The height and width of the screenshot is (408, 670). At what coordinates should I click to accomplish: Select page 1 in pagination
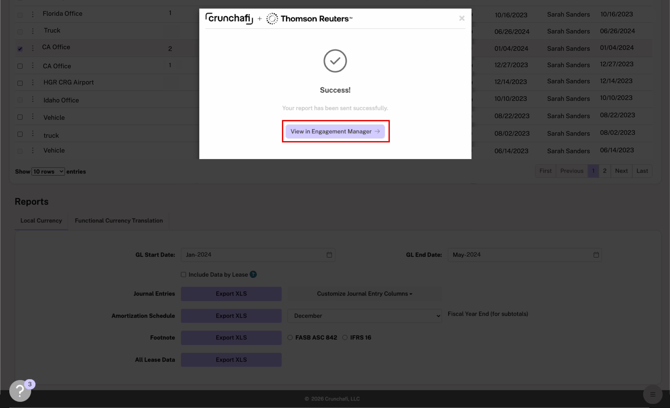click(x=593, y=171)
